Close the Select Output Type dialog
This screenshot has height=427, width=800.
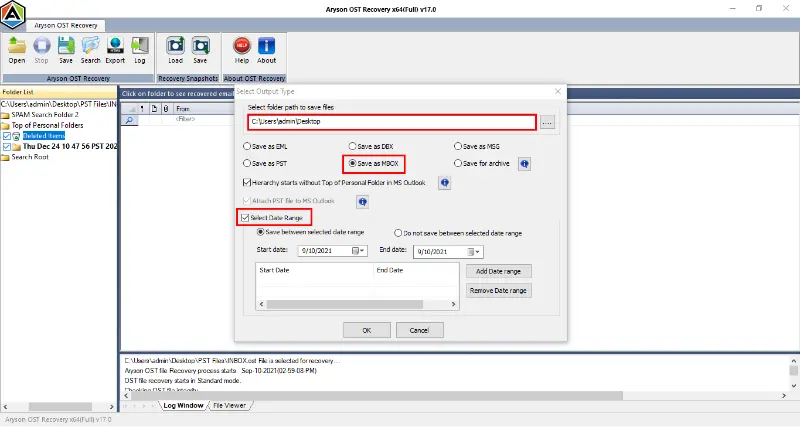point(558,91)
